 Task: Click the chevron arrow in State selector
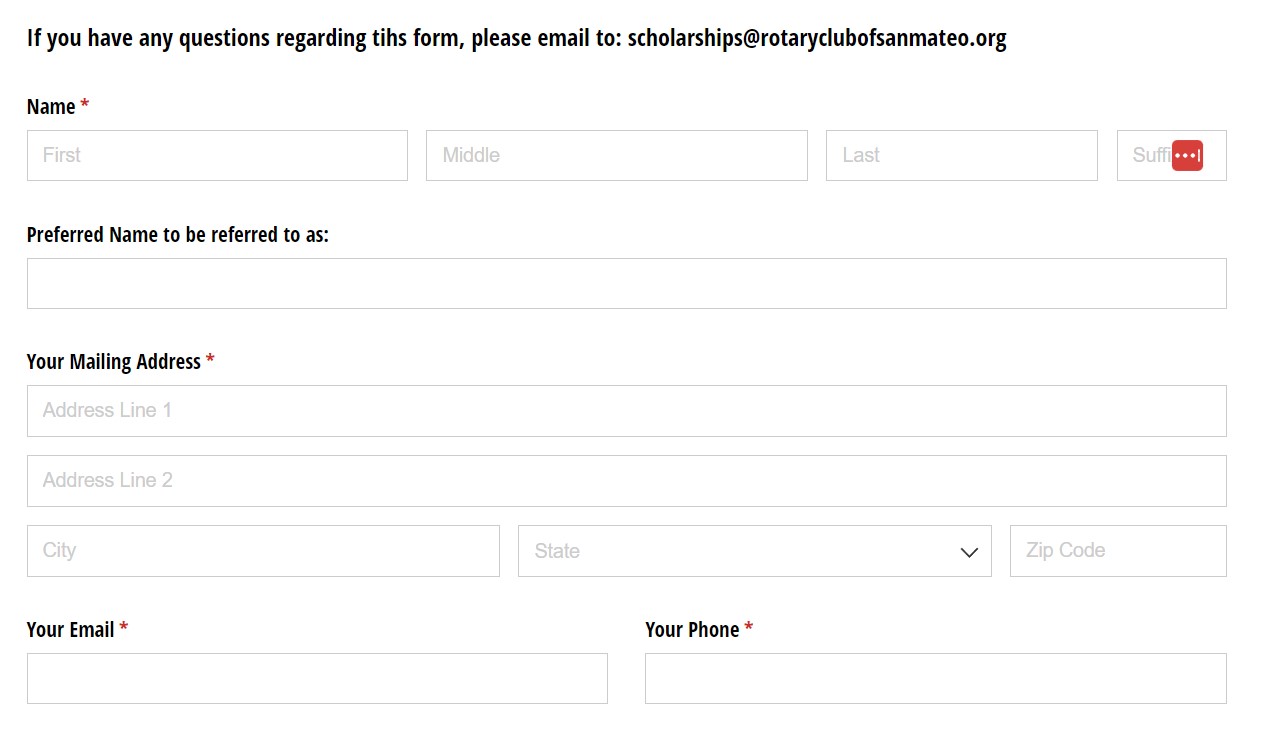coord(968,552)
